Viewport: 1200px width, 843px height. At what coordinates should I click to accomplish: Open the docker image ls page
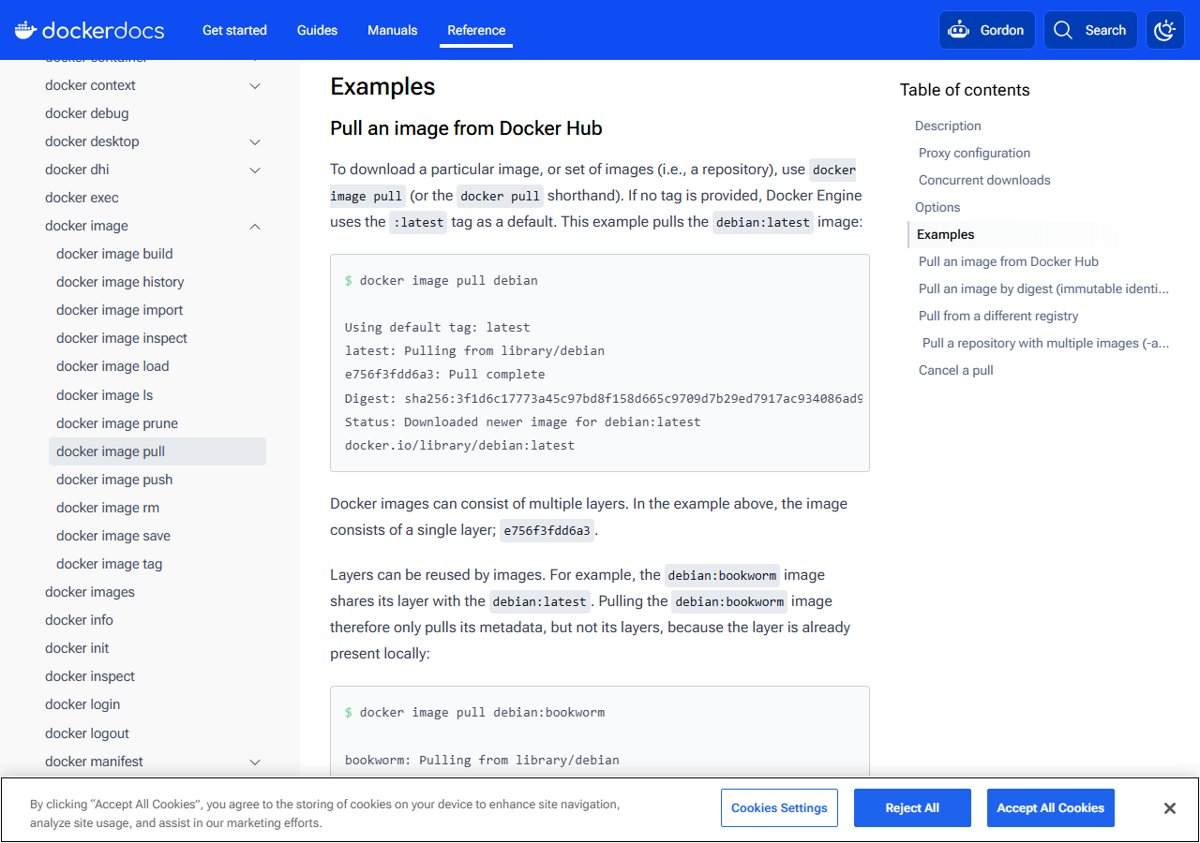pyautogui.click(x=104, y=395)
